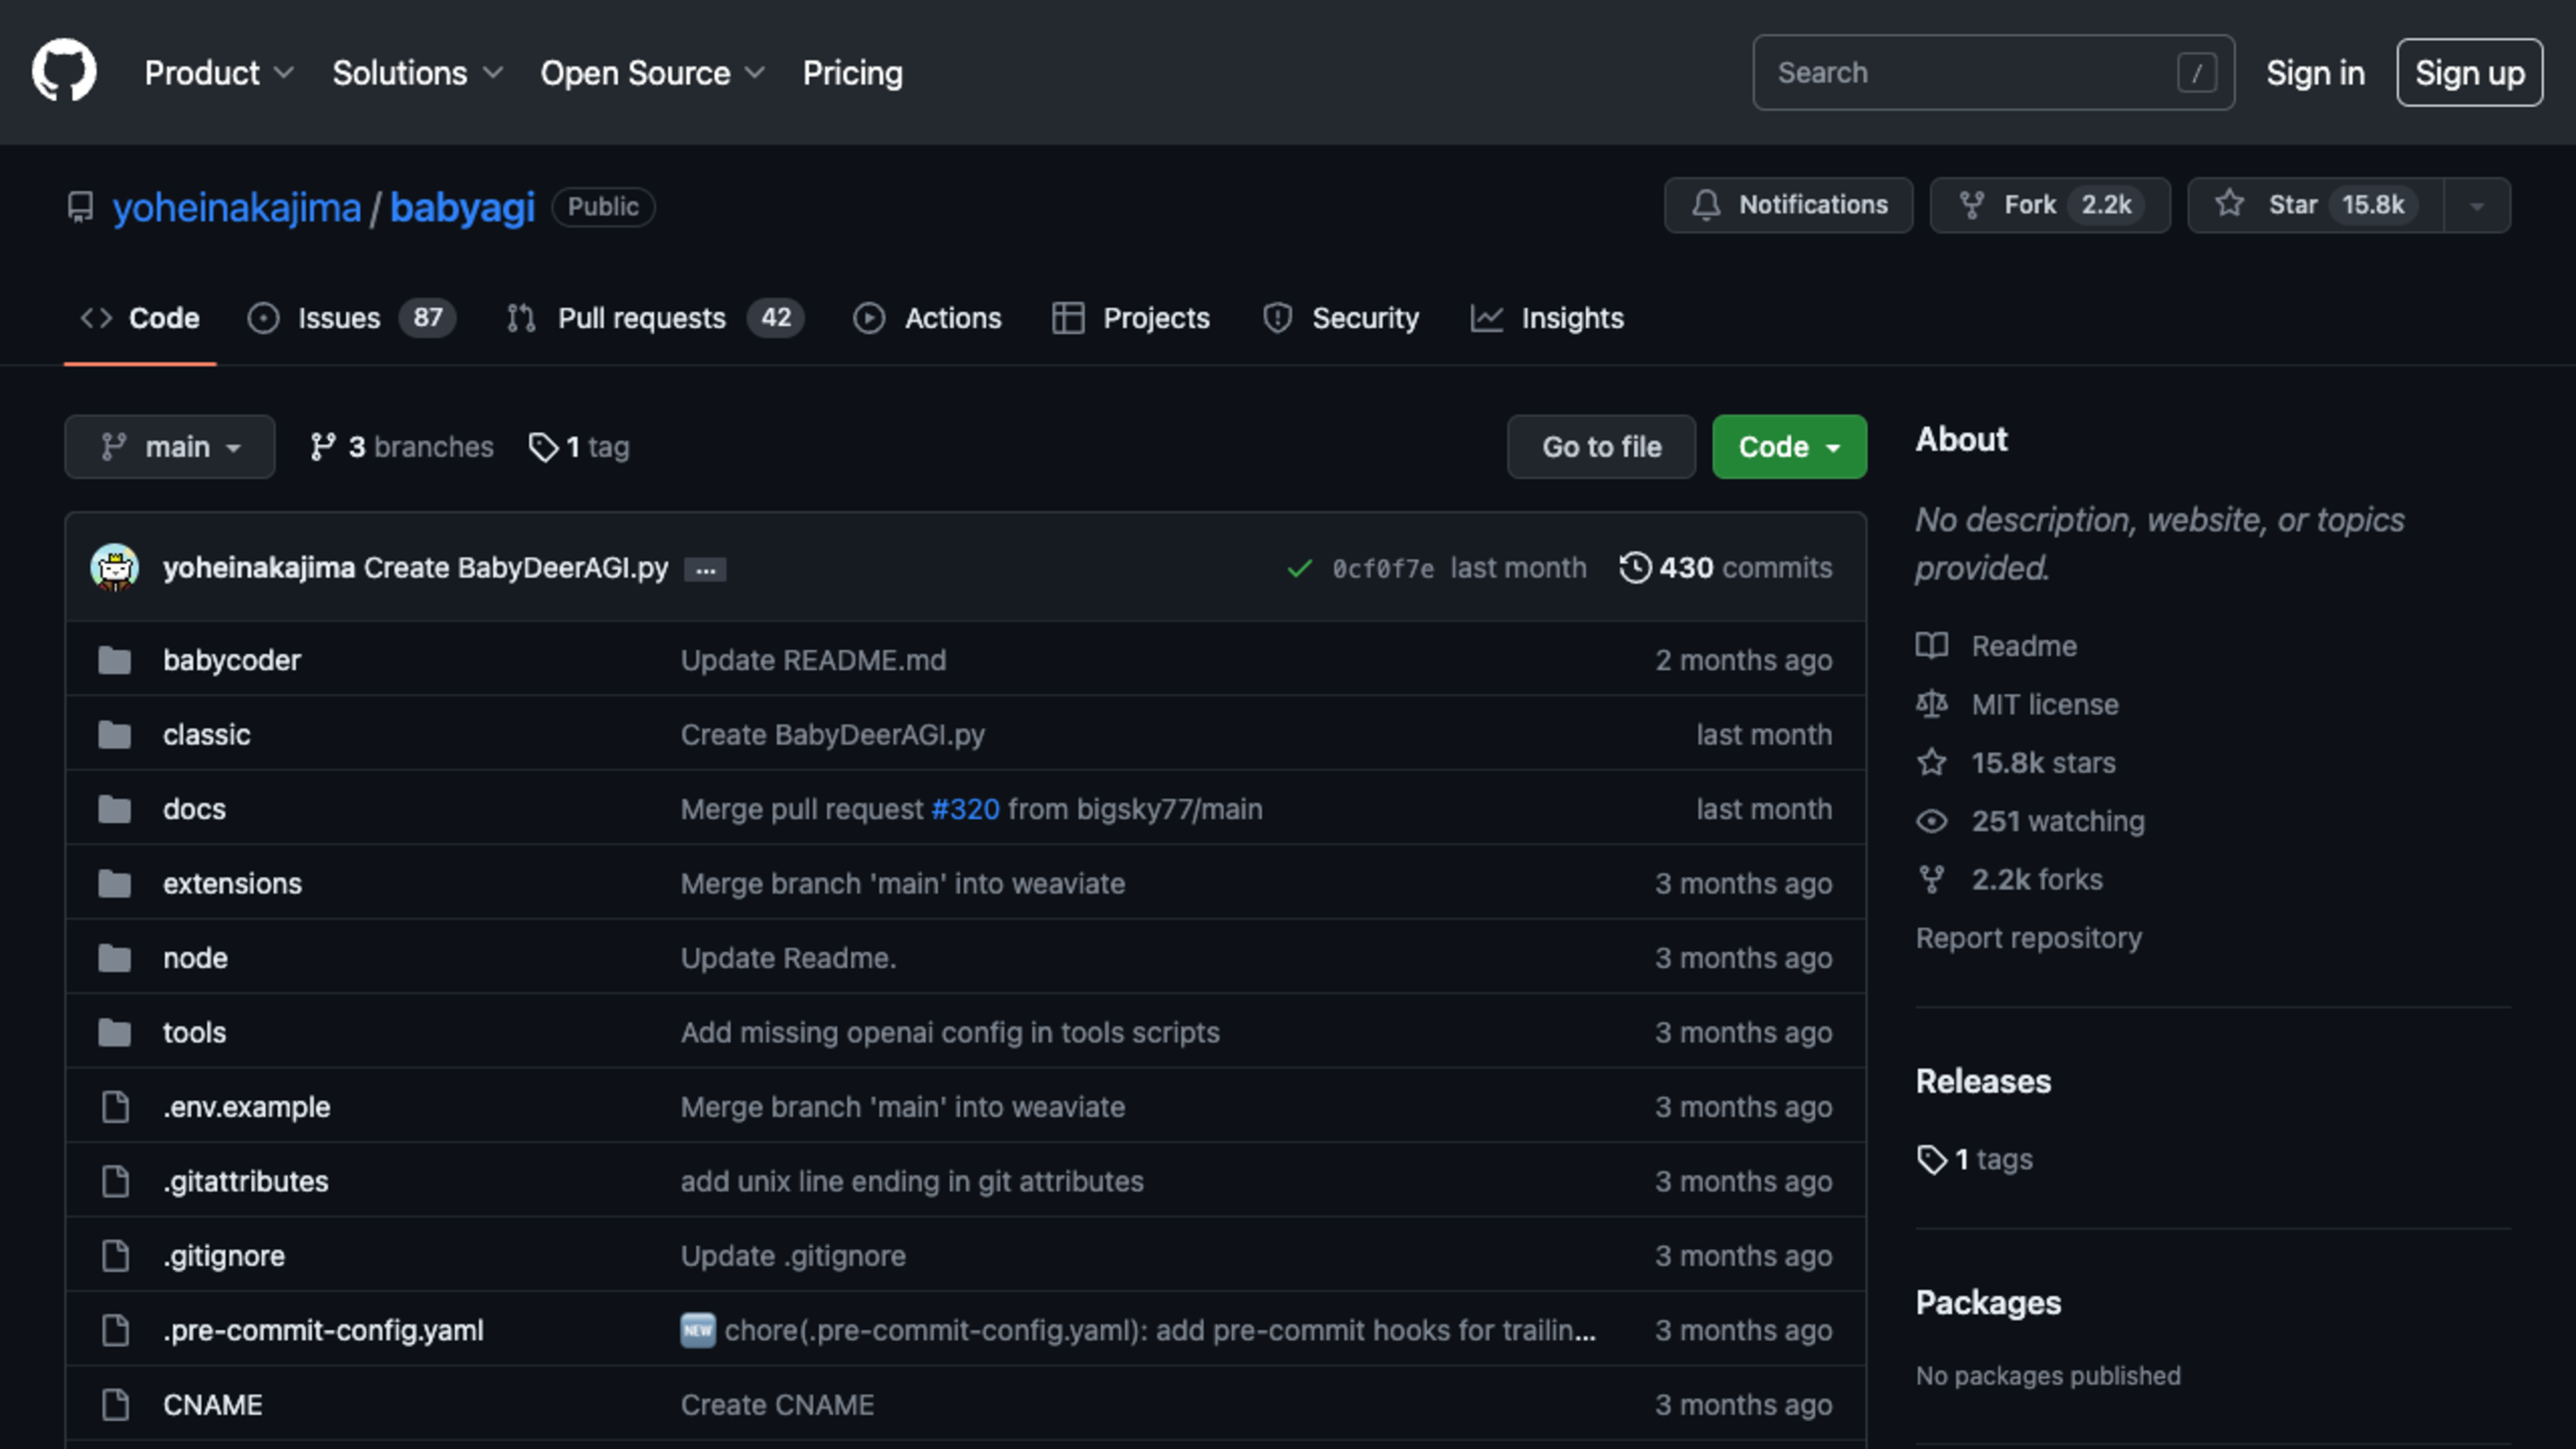Open the Releases heading link
This screenshot has height=1449, width=2576.
click(x=1983, y=1081)
